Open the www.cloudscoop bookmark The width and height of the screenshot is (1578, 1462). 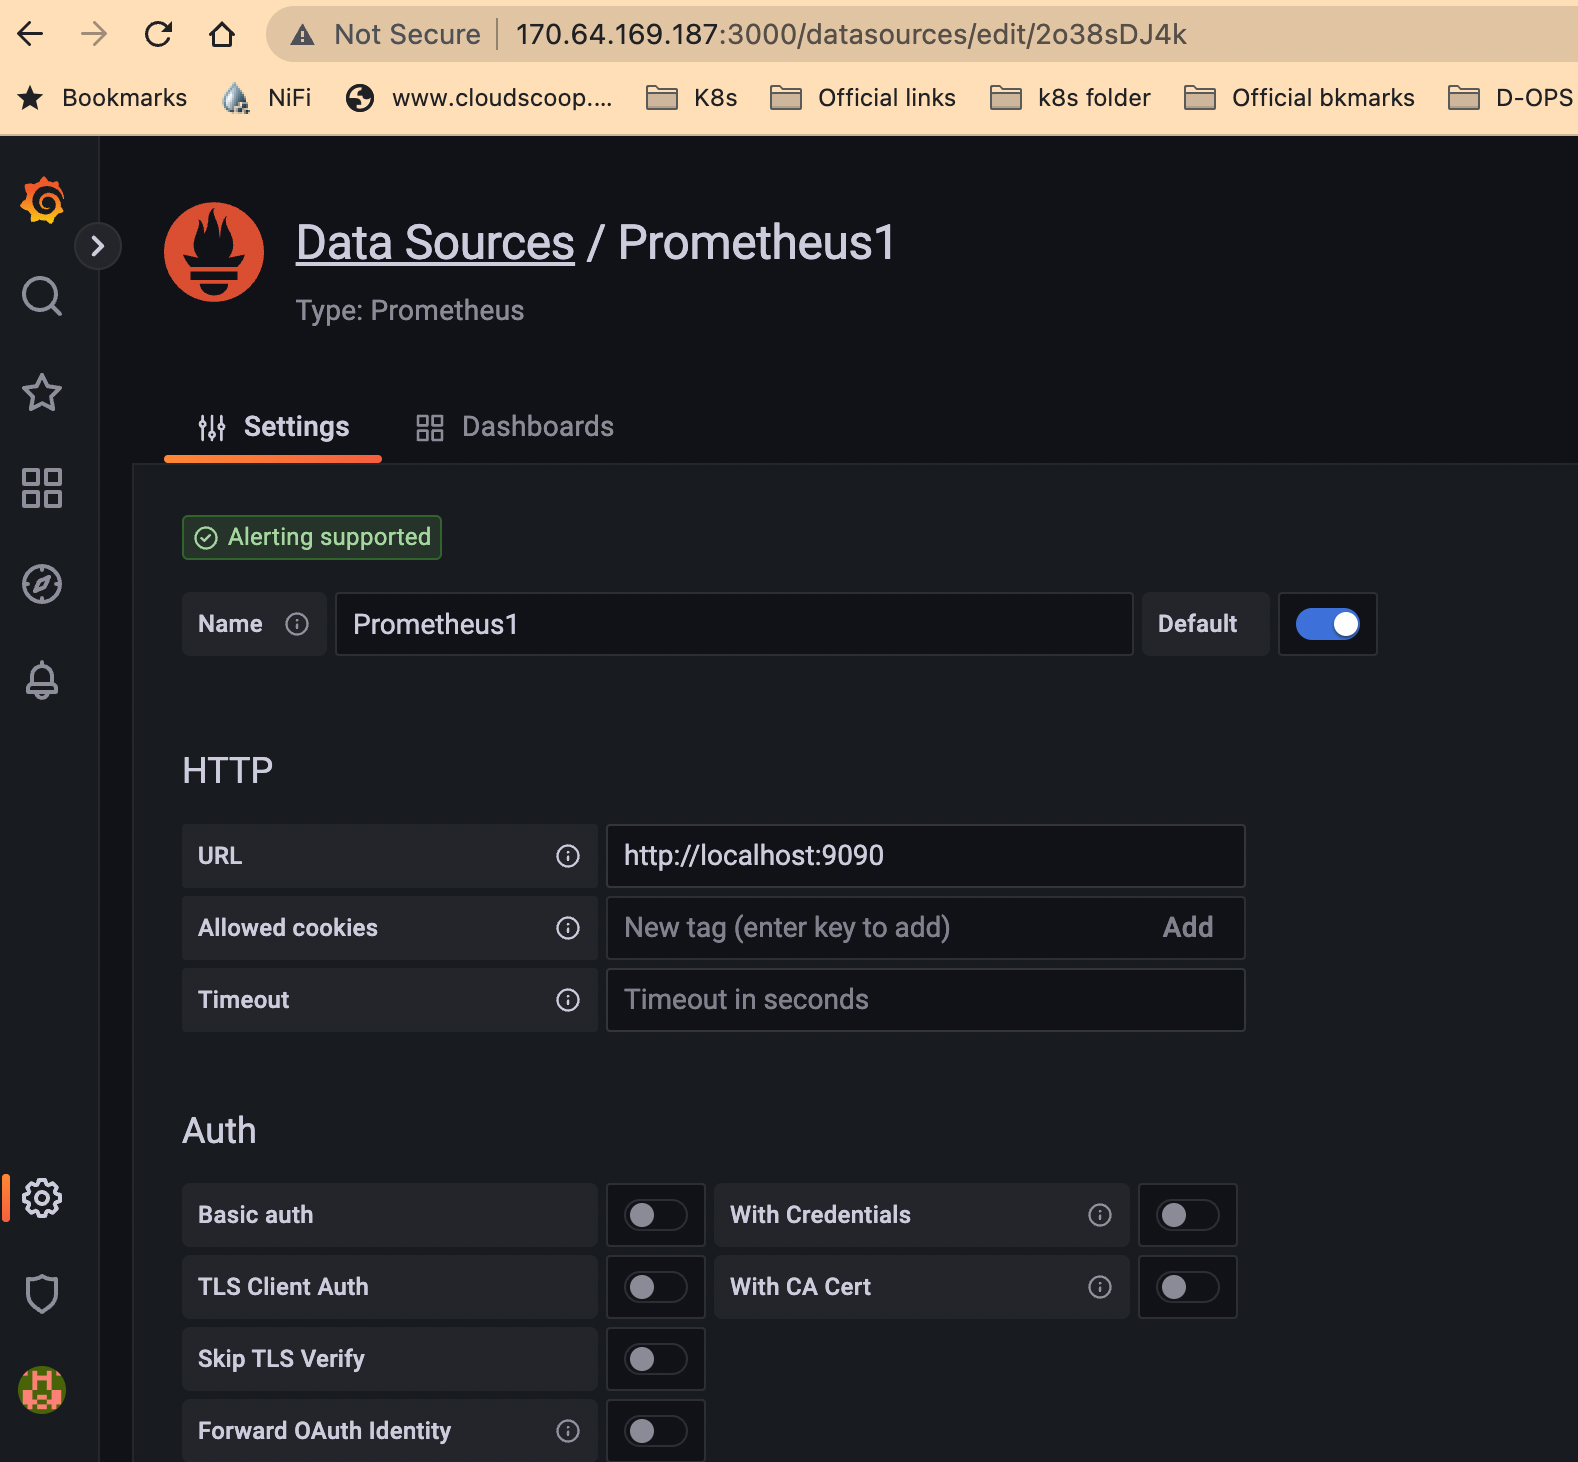(x=479, y=98)
